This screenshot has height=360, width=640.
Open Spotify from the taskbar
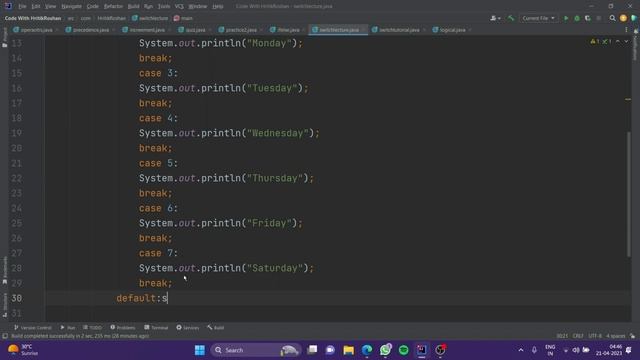pyautogui.click(x=403, y=350)
